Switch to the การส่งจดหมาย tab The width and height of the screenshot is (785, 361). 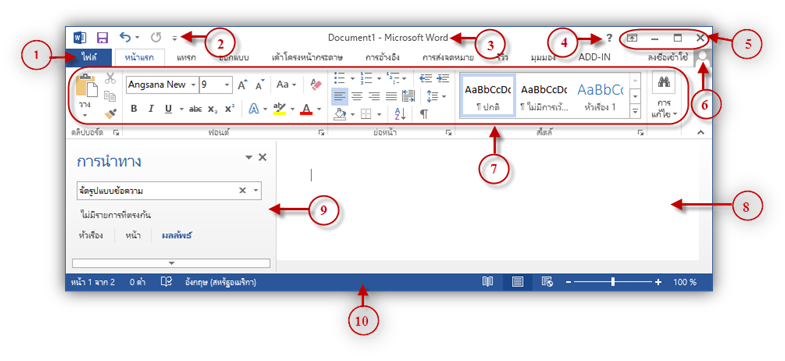[448, 58]
